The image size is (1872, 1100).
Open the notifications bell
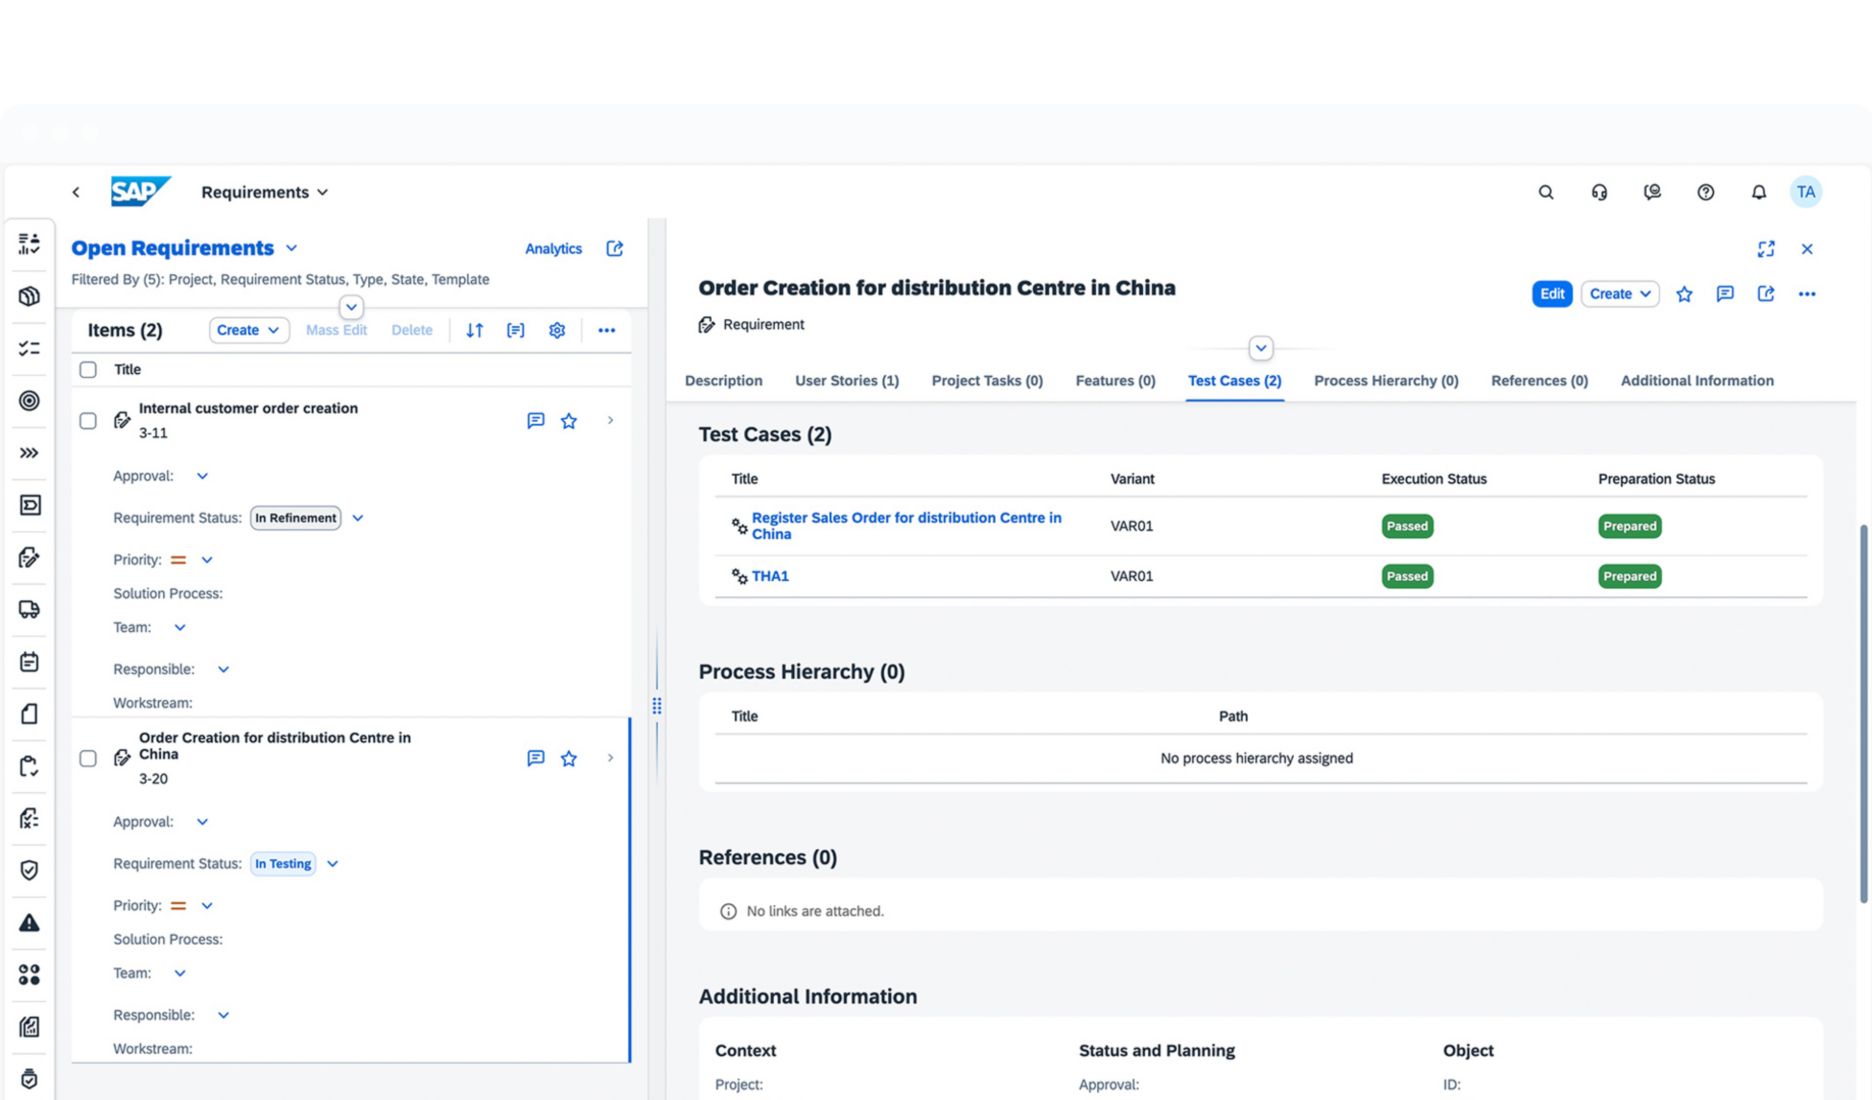[1758, 192]
